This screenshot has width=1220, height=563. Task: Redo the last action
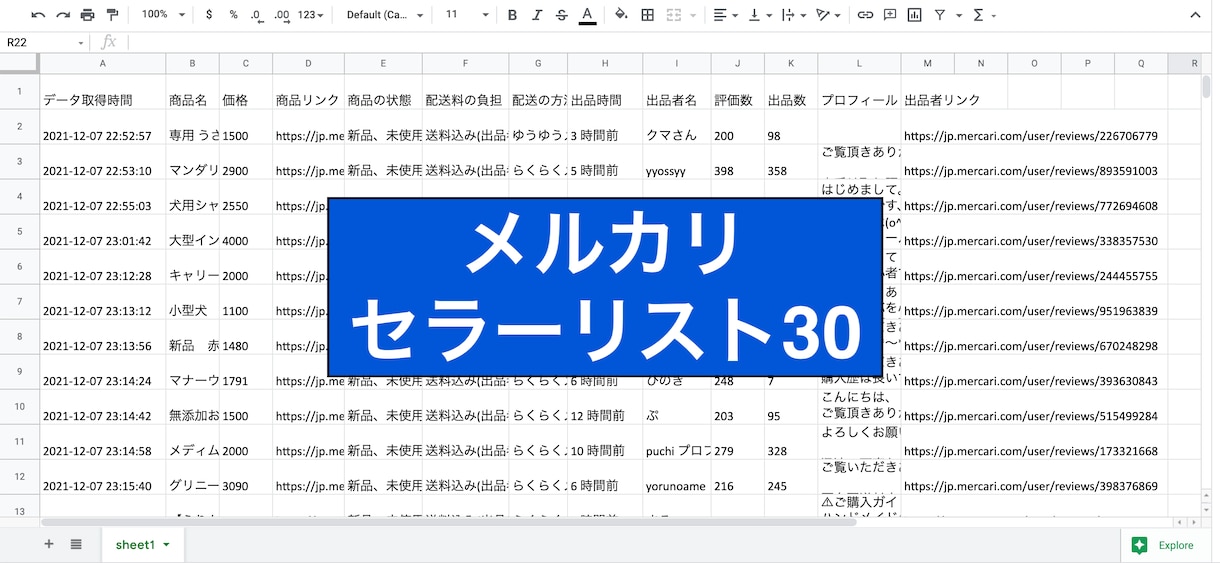click(62, 15)
